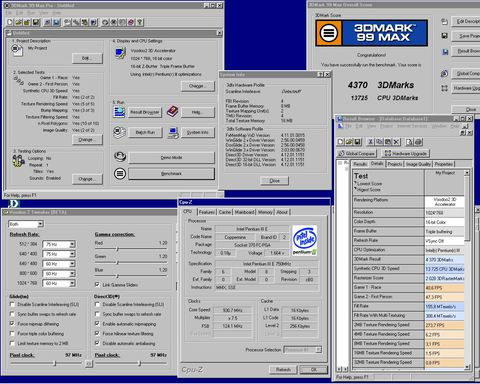Toggle Force bilinear texture filtering checkbox
480x384 pixels.
tap(97, 333)
